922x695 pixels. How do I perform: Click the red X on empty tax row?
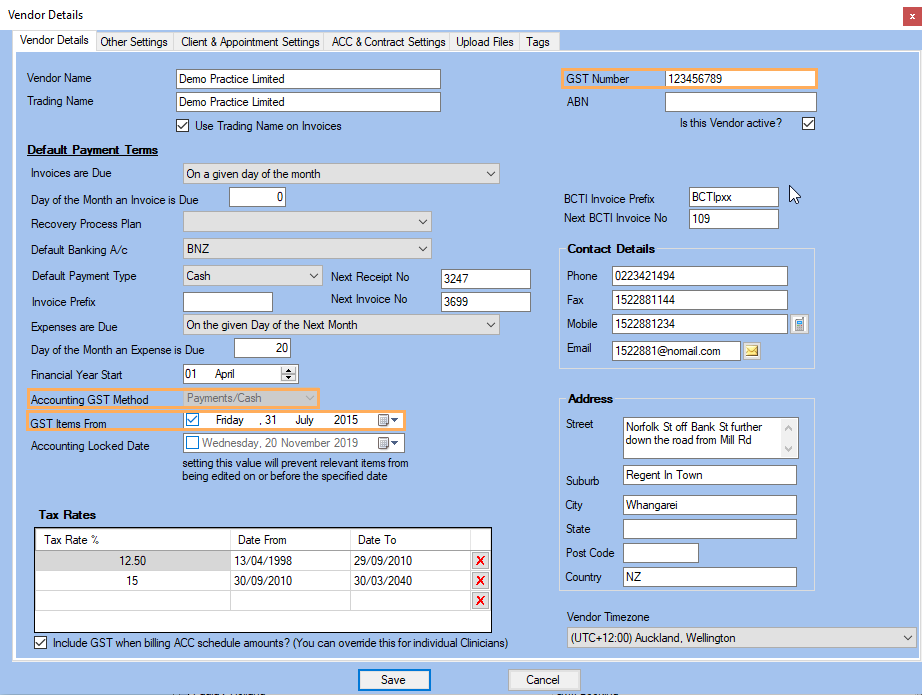480,600
